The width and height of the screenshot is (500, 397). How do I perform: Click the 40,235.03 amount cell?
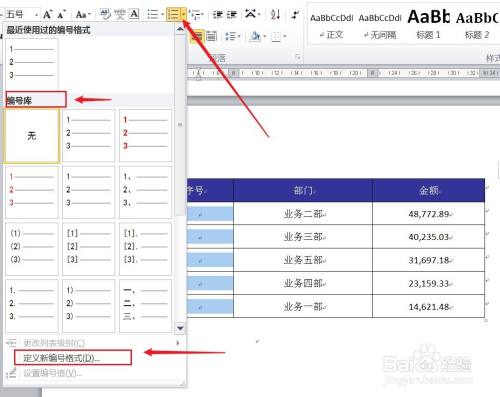pyautogui.click(x=428, y=237)
